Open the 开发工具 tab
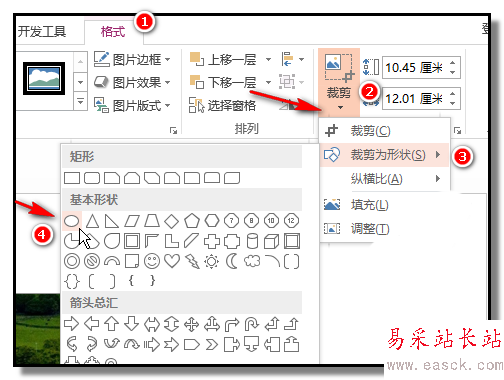 (x=42, y=32)
